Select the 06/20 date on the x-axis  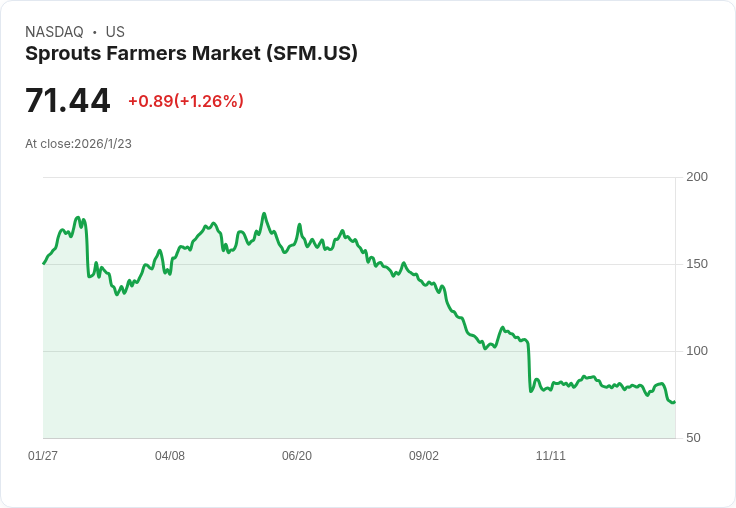pyautogui.click(x=297, y=456)
